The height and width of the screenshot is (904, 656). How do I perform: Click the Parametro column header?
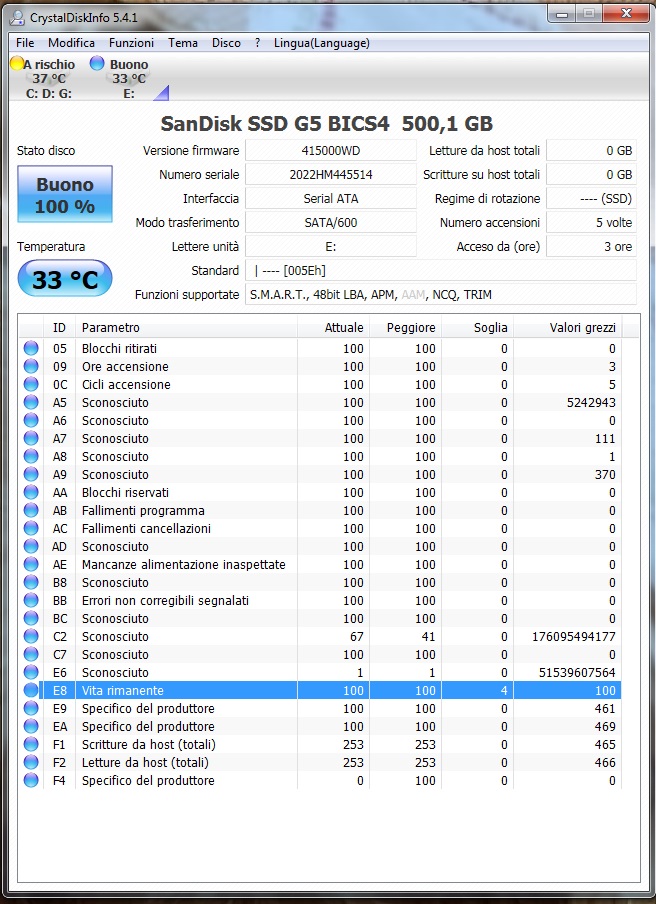tap(186, 327)
